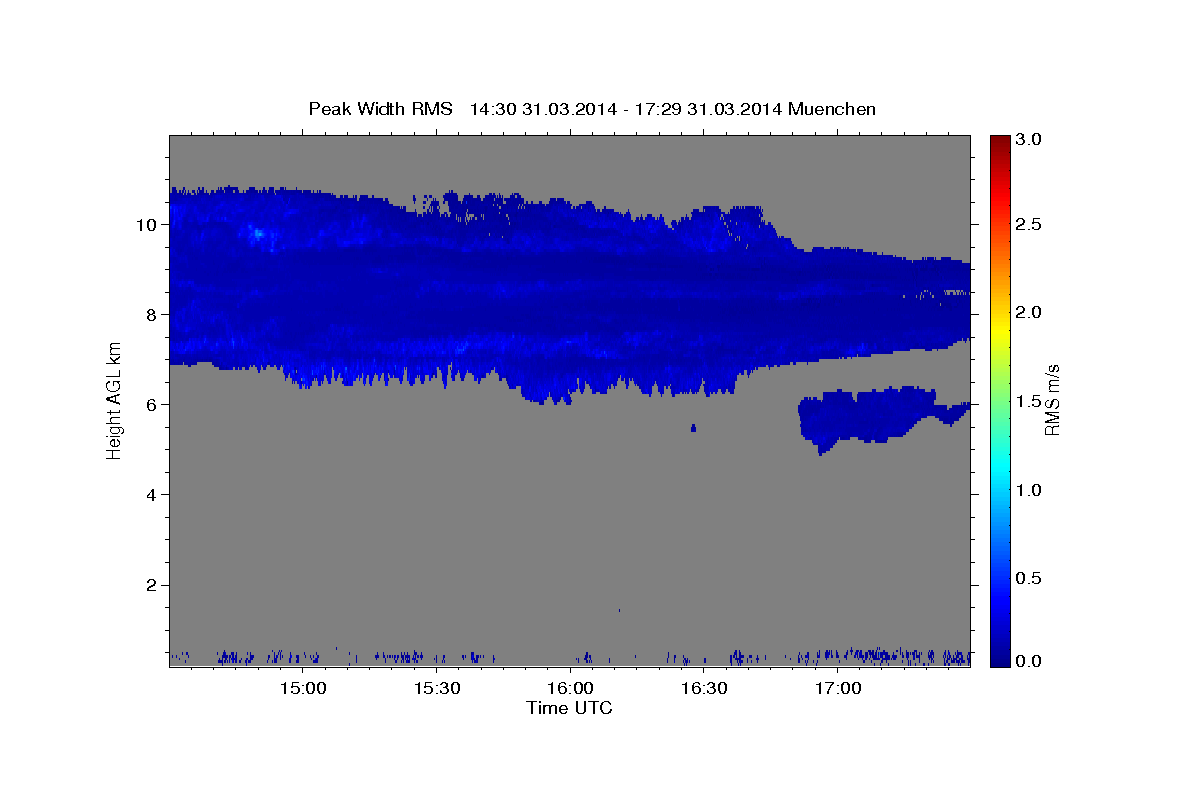The height and width of the screenshot is (800, 1200).
Task: Click the height axis label '2'
Action: coord(152,585)
